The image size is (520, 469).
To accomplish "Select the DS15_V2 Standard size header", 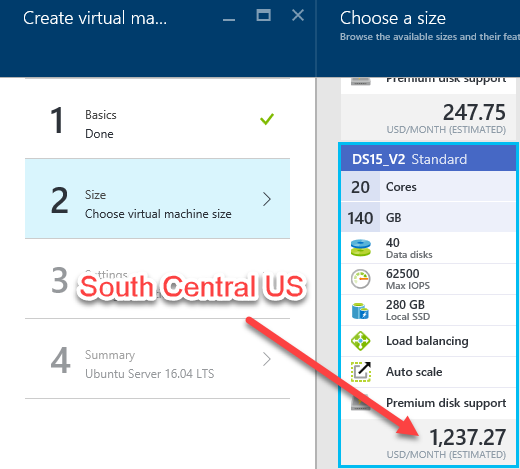I will (x=429, y=159).
